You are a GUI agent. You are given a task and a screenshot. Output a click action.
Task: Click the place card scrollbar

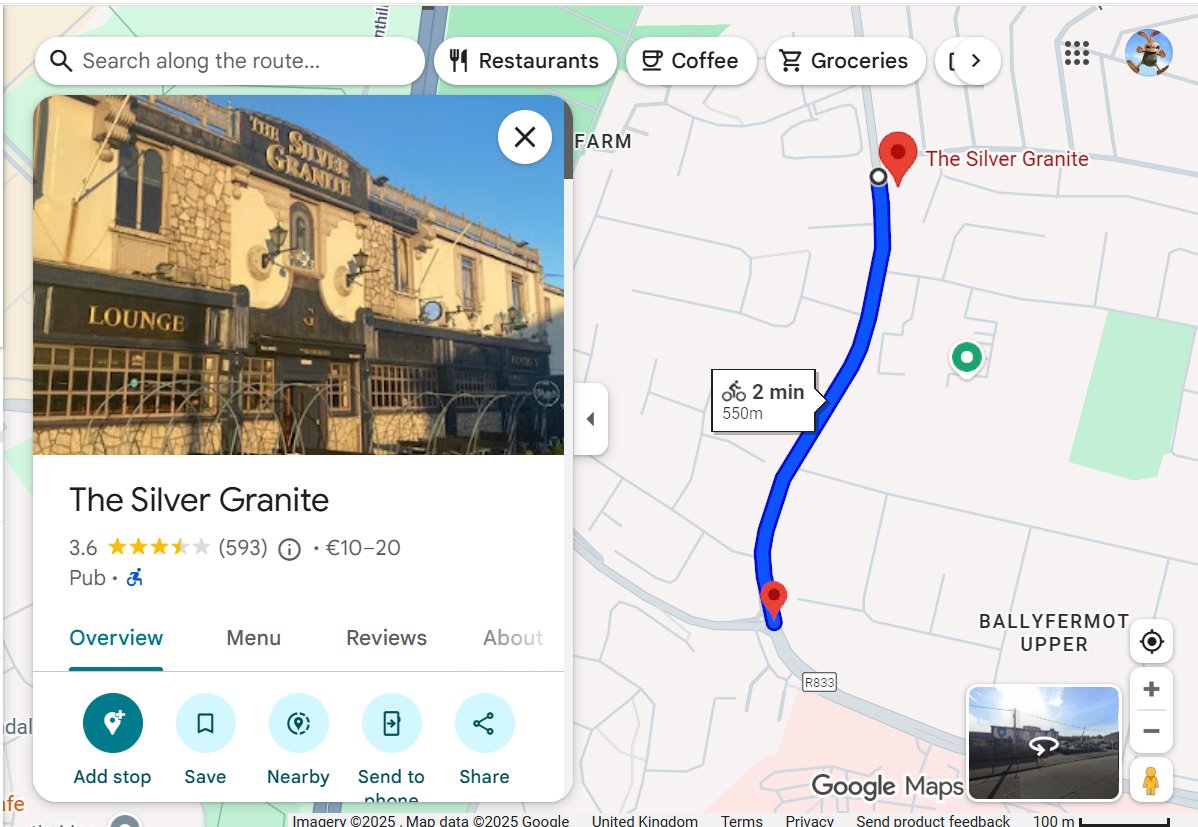568,141
